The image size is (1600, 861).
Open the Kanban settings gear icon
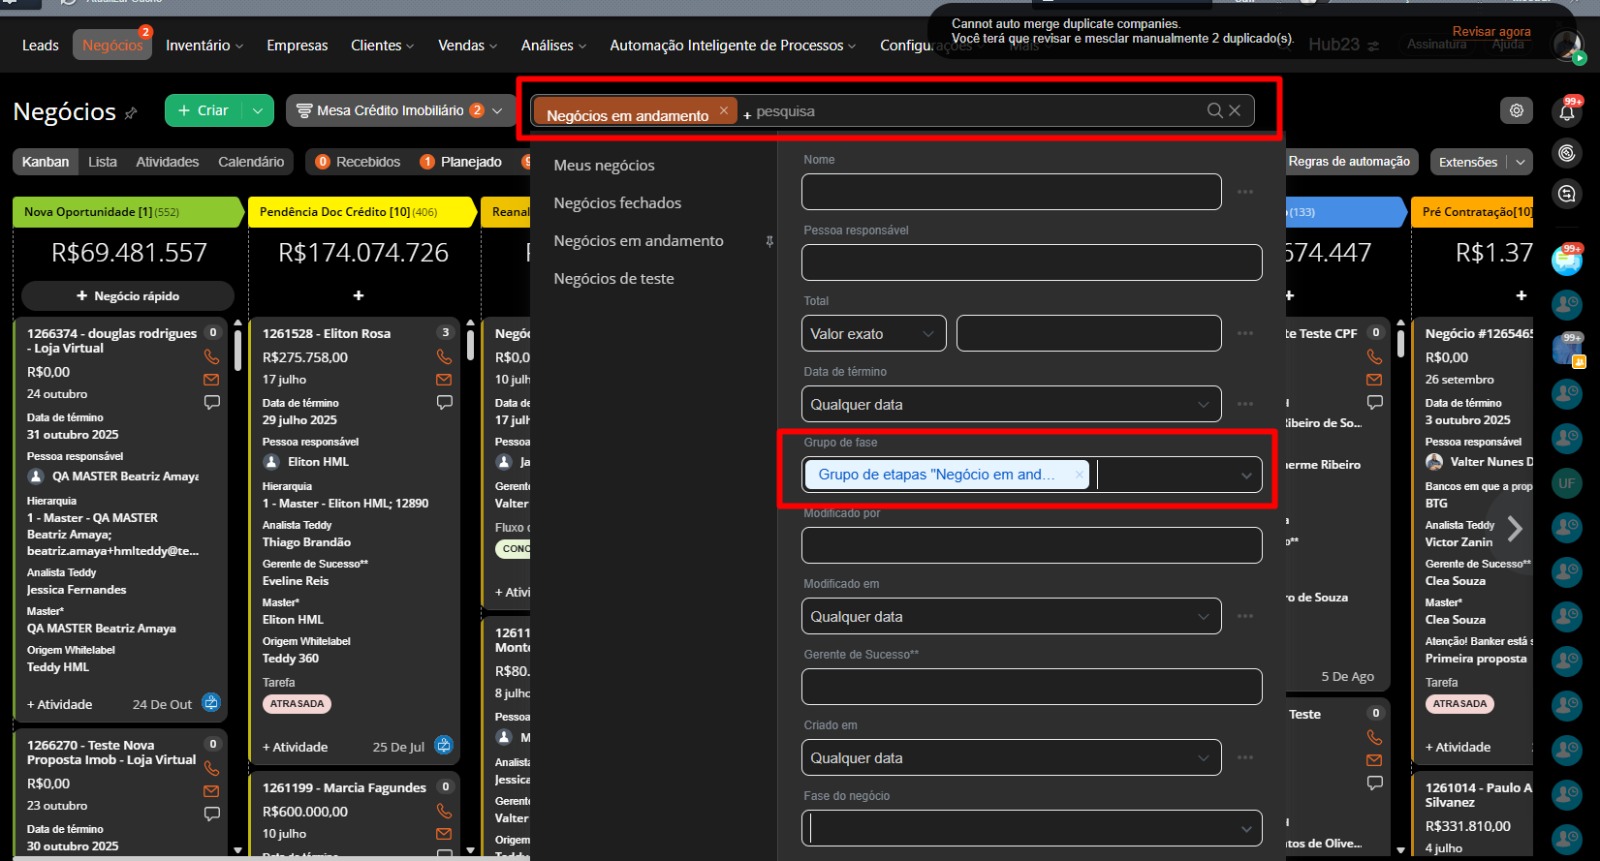coord(1516,111)
